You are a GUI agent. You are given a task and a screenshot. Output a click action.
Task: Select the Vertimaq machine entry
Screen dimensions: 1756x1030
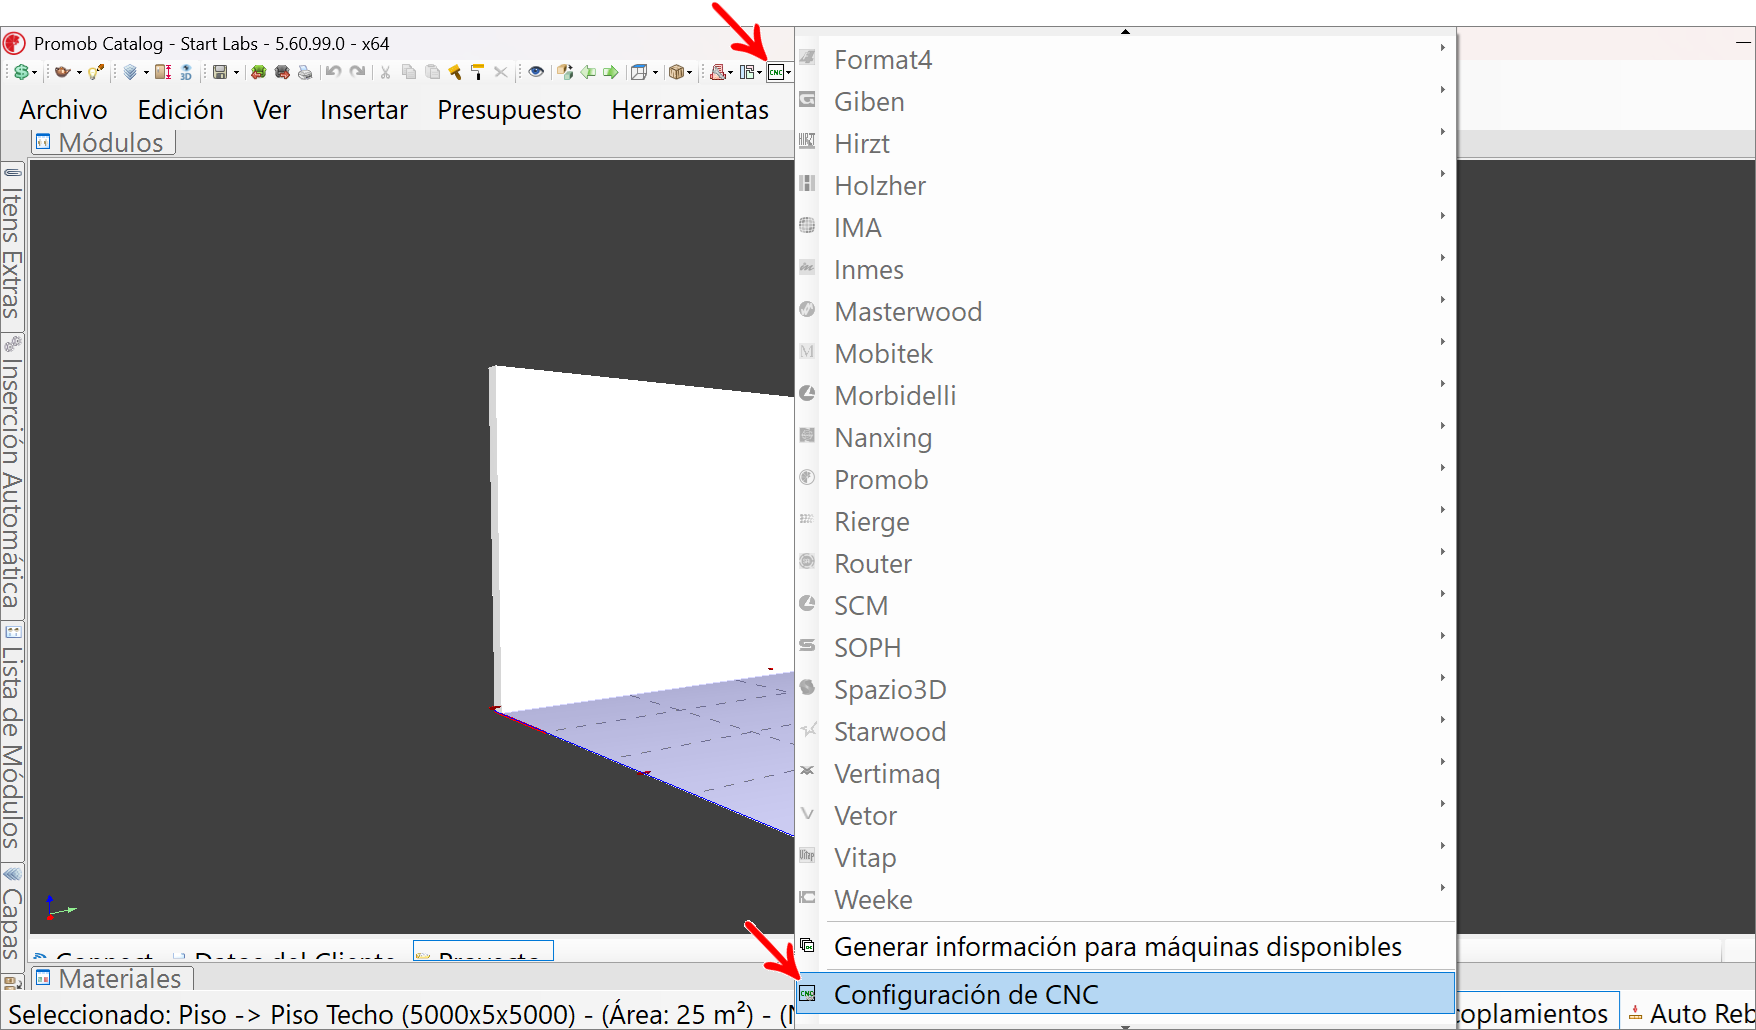tap(1125, 774)
